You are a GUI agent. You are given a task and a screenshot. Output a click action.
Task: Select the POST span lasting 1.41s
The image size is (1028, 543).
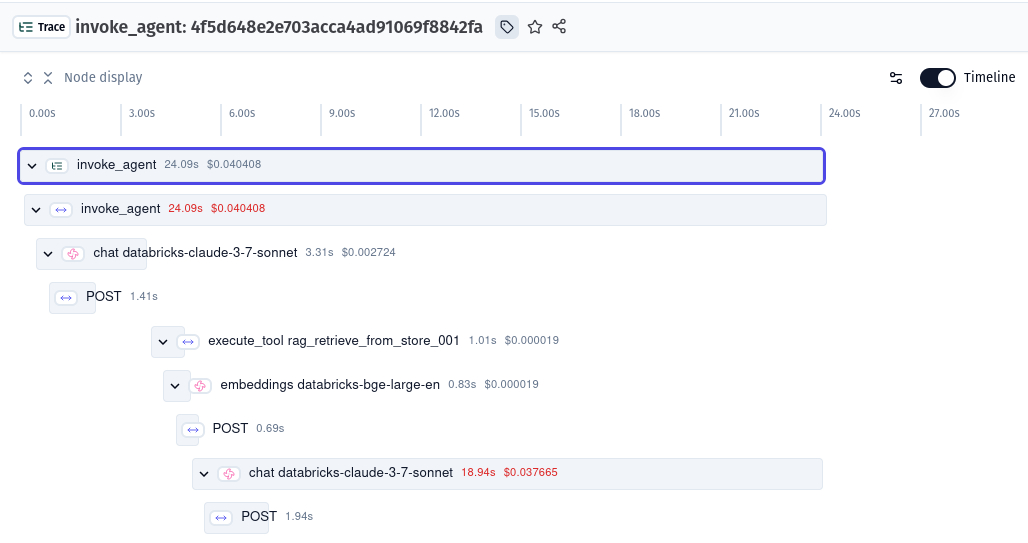pyautogui.click(x=103, y=297)
